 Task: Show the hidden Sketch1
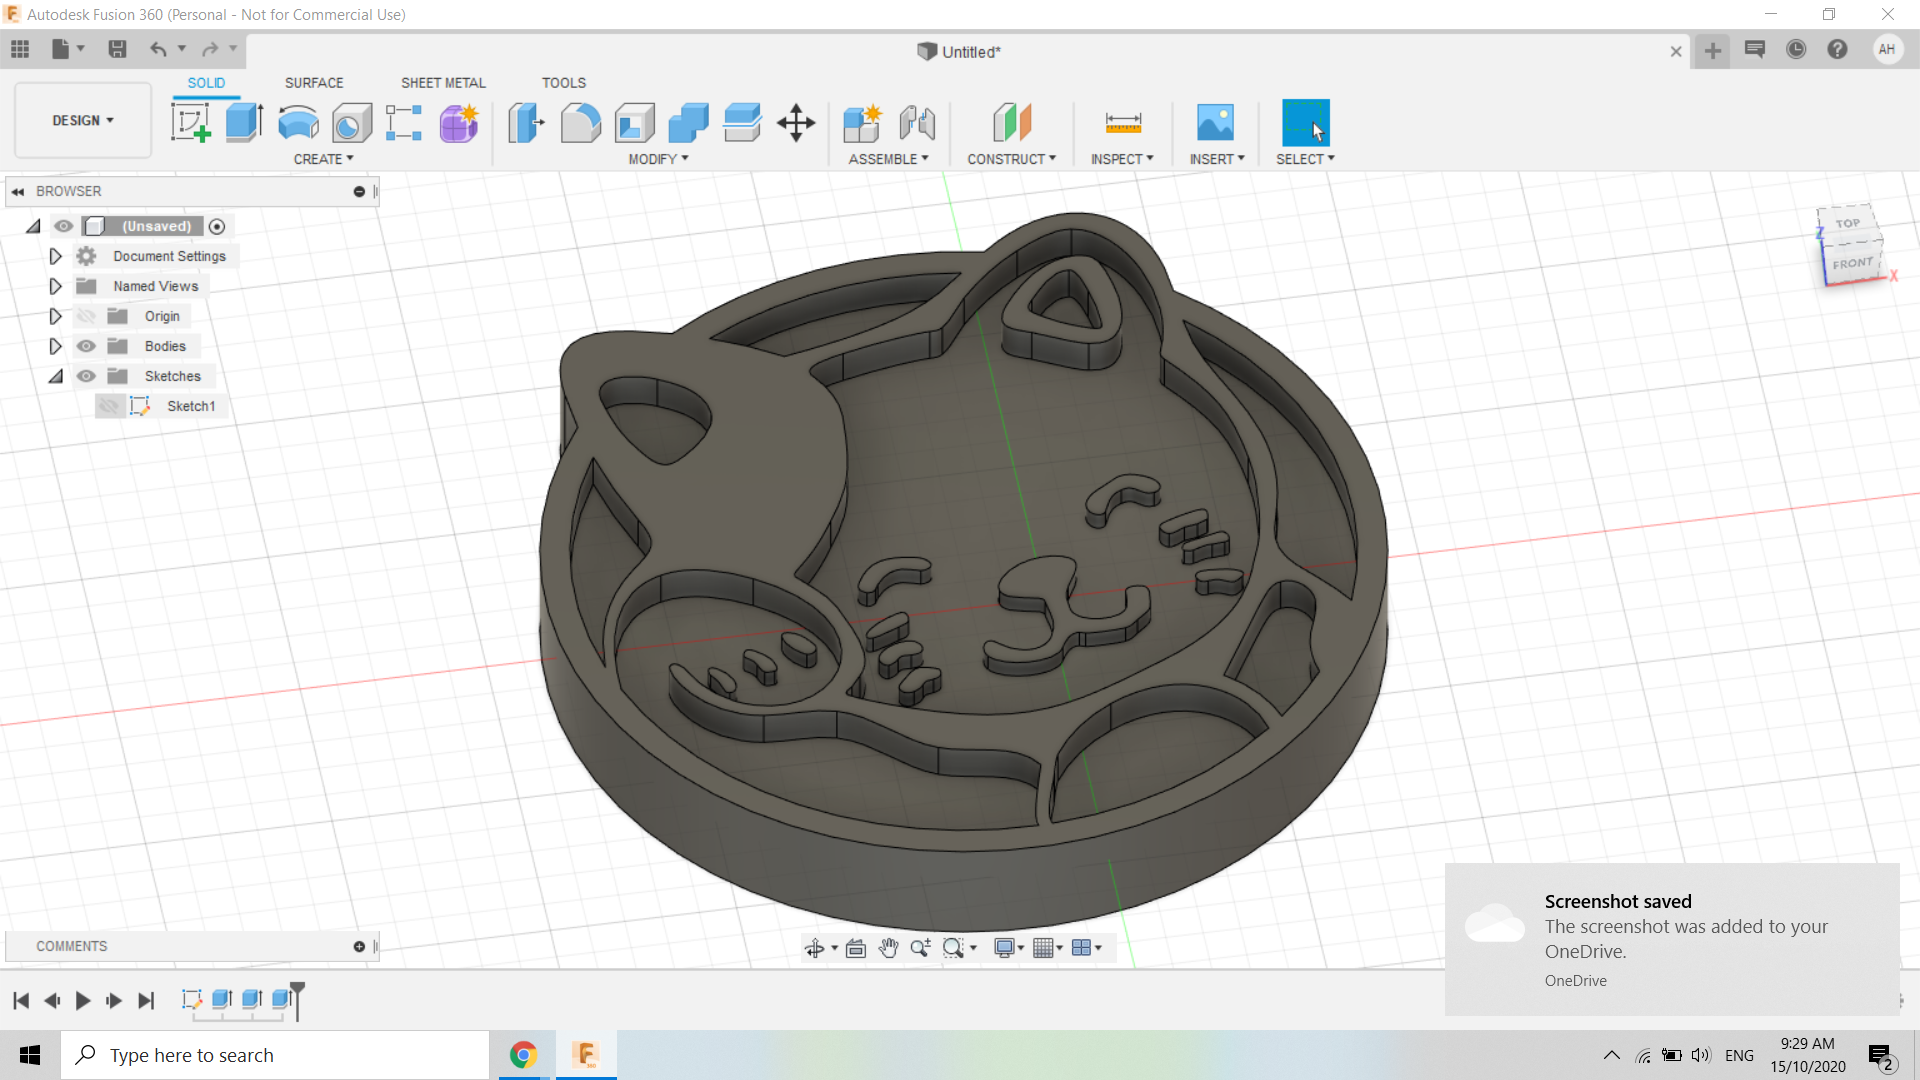pyautogui.click(x=110, y=405)
